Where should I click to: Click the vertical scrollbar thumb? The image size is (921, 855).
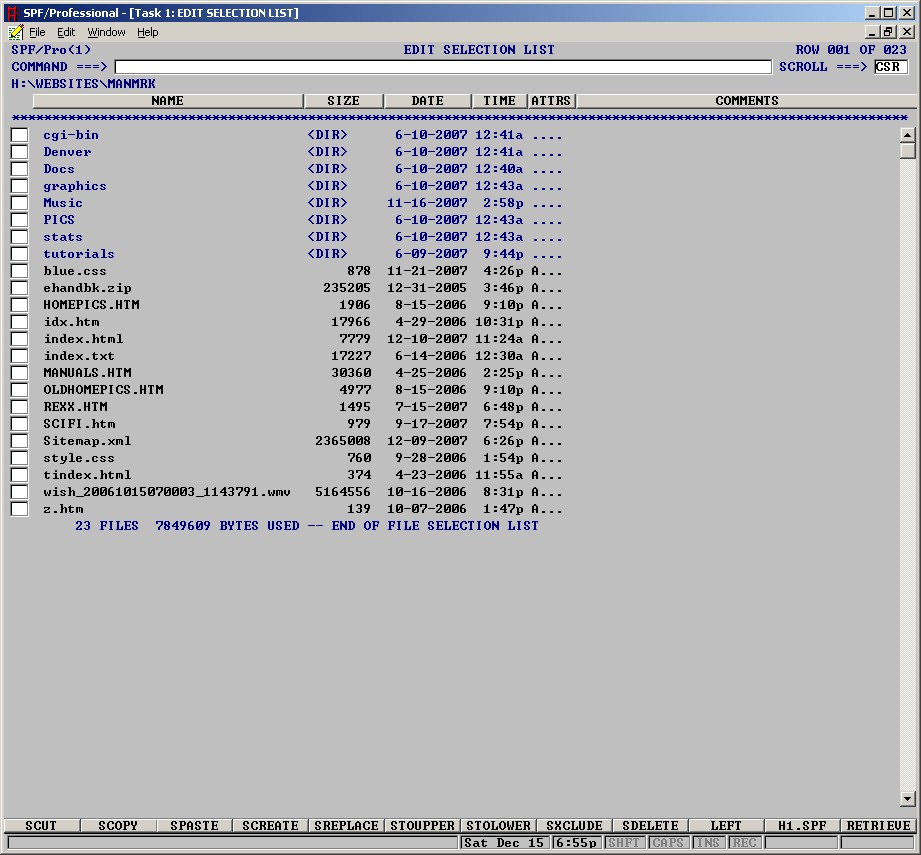(x=907, y=150)
